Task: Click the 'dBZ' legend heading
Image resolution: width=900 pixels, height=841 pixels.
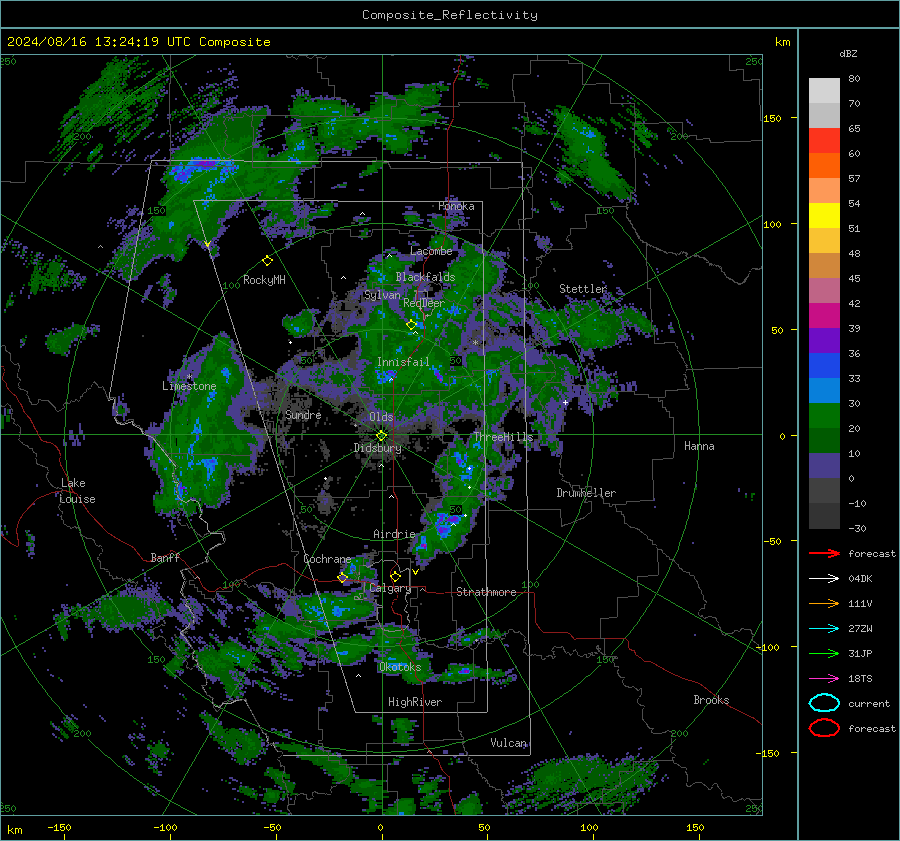Action: [848, 53]
